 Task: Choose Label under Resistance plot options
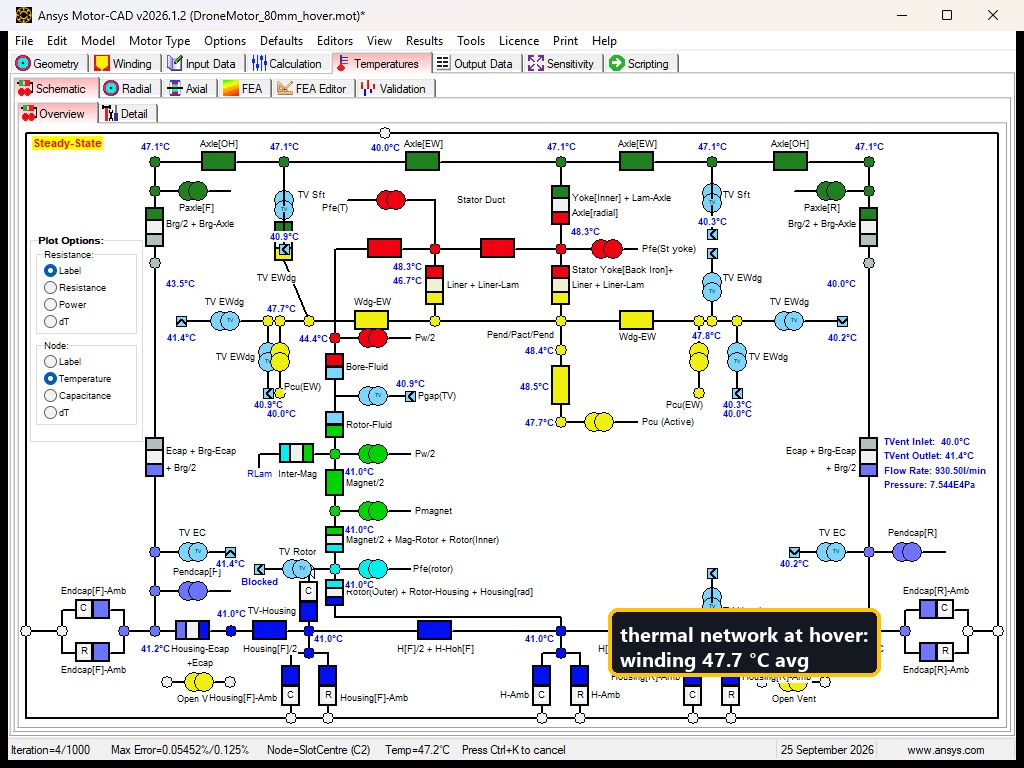50,270
